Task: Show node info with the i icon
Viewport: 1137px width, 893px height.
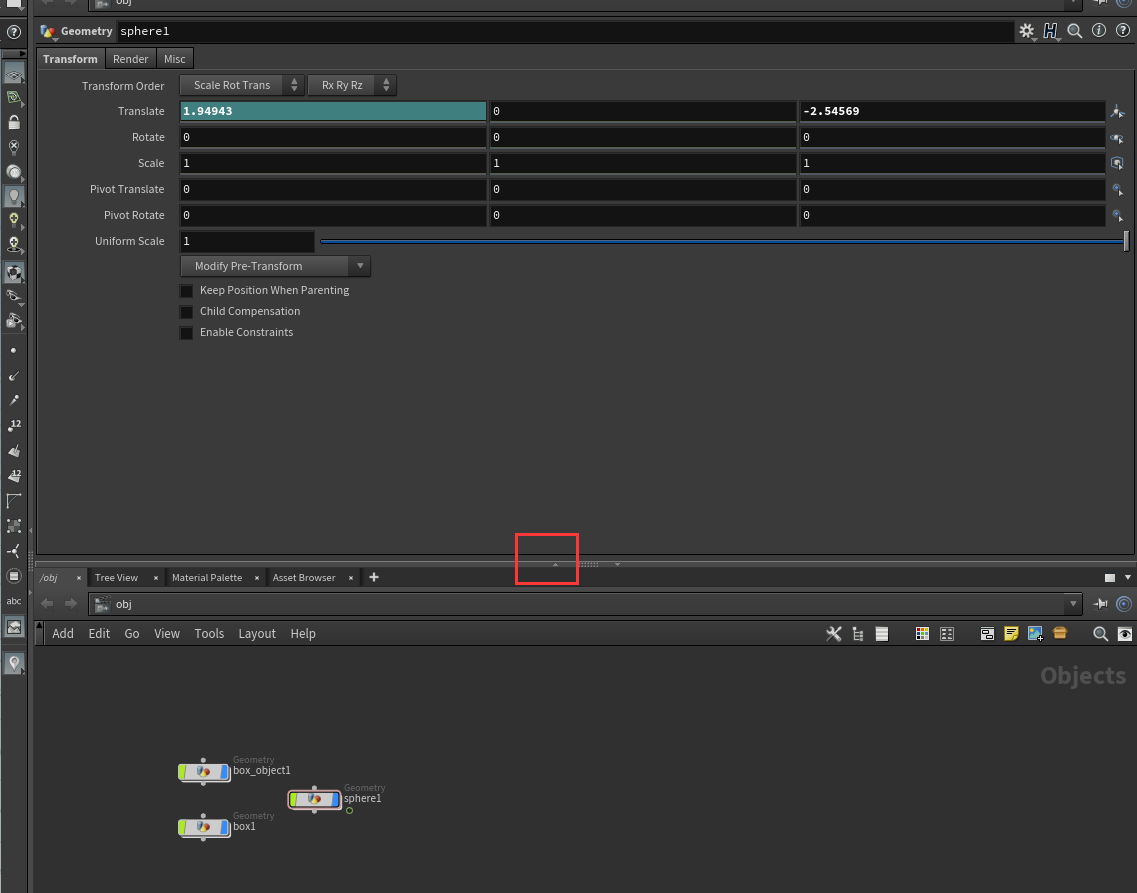Action: pos(1099,30)
